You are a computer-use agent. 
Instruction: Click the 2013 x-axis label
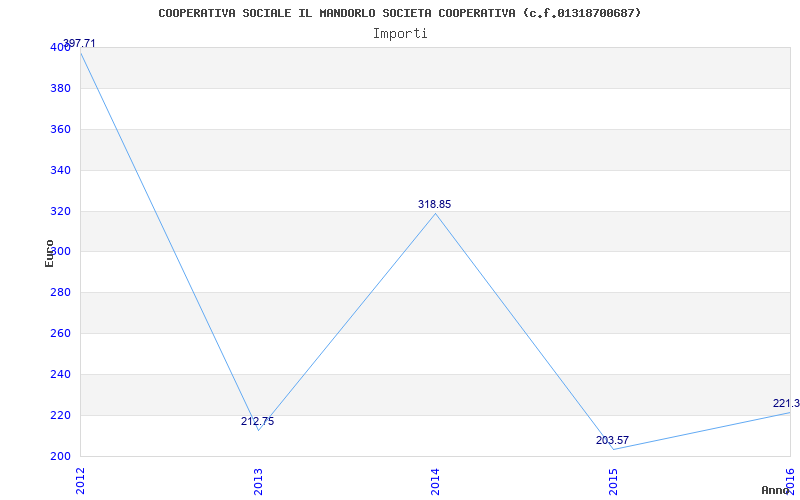pos(258,481)
